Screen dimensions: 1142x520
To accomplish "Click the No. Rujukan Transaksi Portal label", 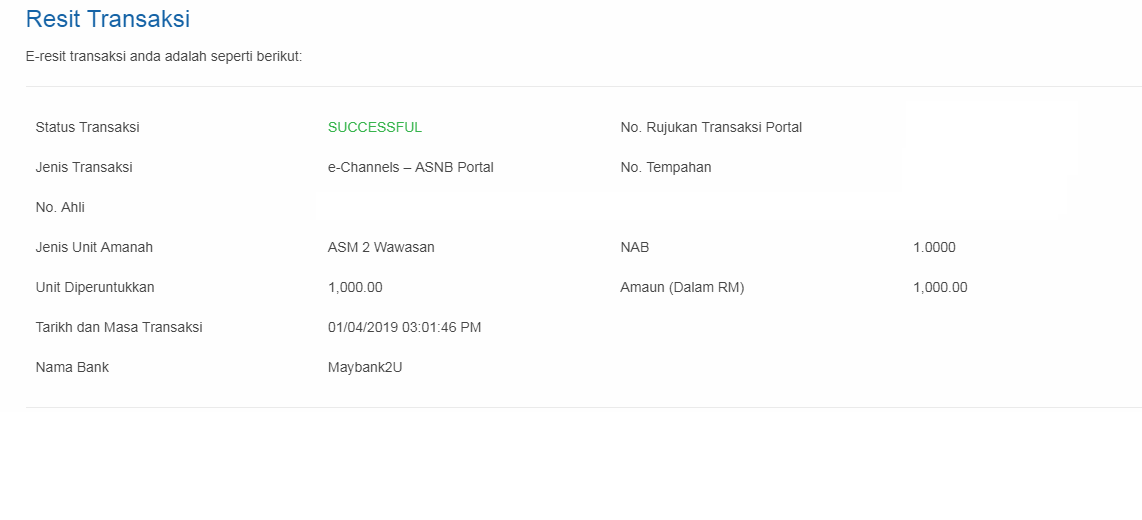I will point(711,127).
